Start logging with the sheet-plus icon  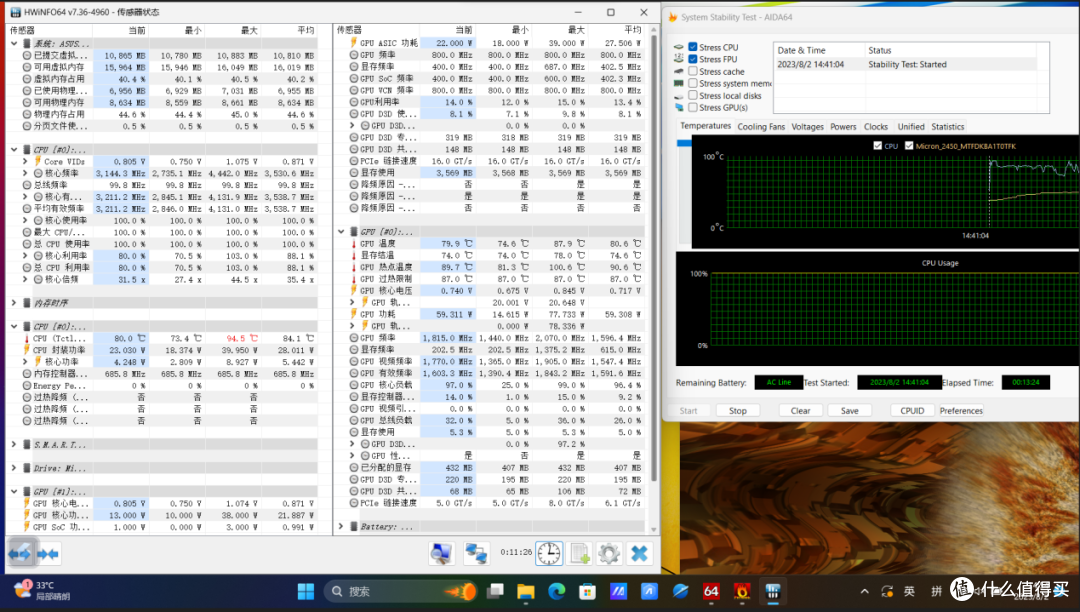(579, 553)
